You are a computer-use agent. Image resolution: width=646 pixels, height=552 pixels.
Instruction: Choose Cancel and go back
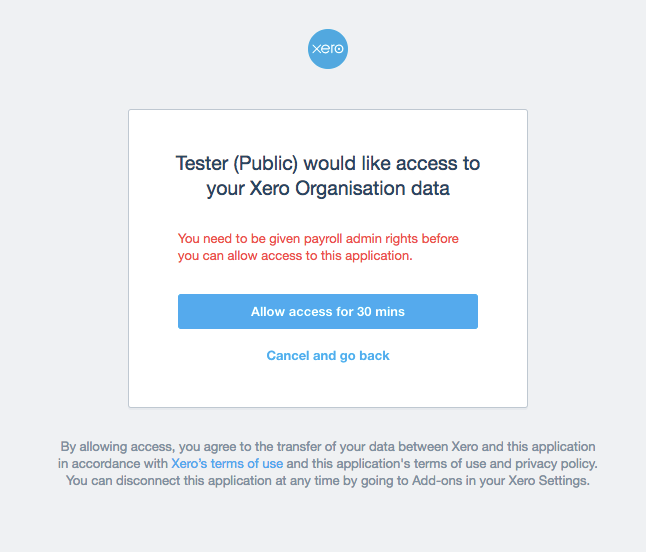(x=328, y=356)
